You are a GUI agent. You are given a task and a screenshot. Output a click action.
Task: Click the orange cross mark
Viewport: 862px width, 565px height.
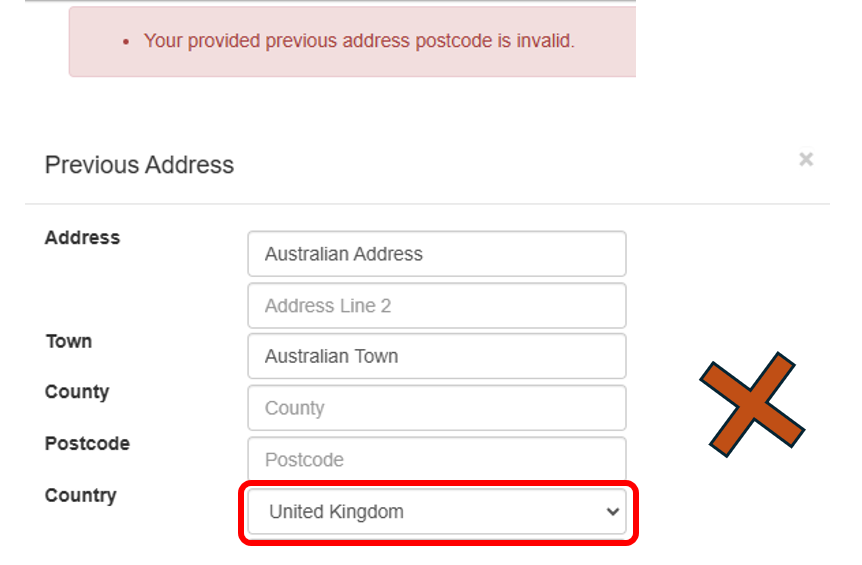click(752, 405)
